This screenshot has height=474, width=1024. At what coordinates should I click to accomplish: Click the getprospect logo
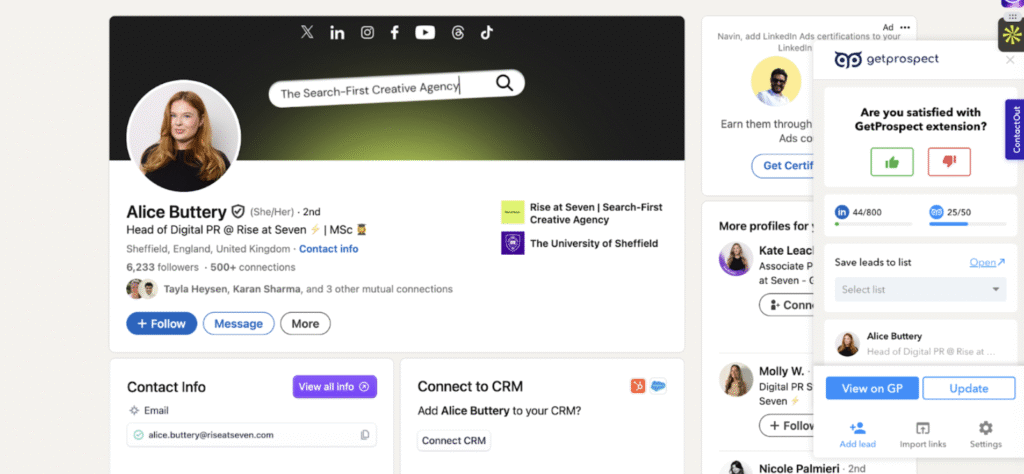886,59
